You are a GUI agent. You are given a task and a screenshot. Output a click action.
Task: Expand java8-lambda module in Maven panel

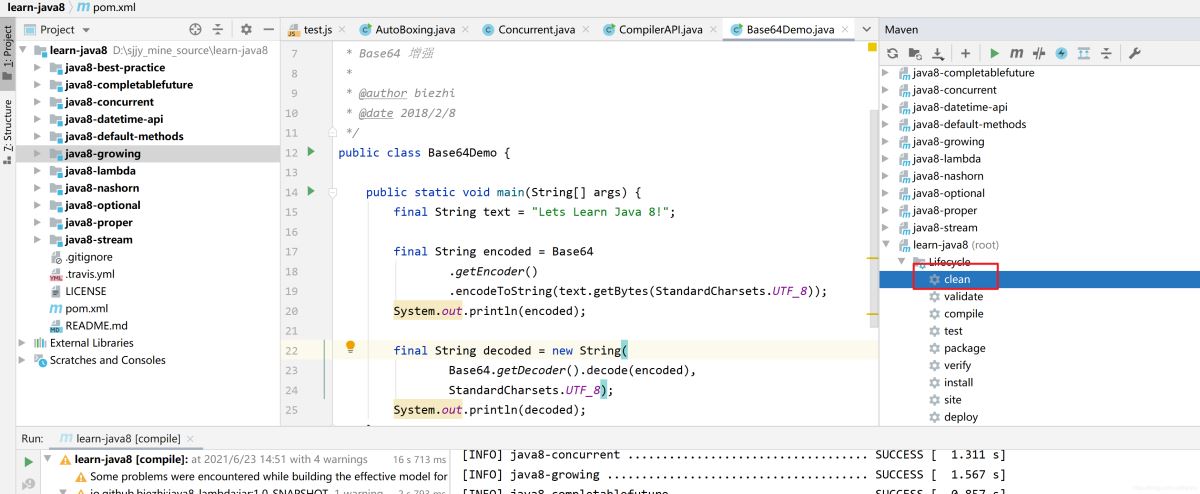pos(886,158)
